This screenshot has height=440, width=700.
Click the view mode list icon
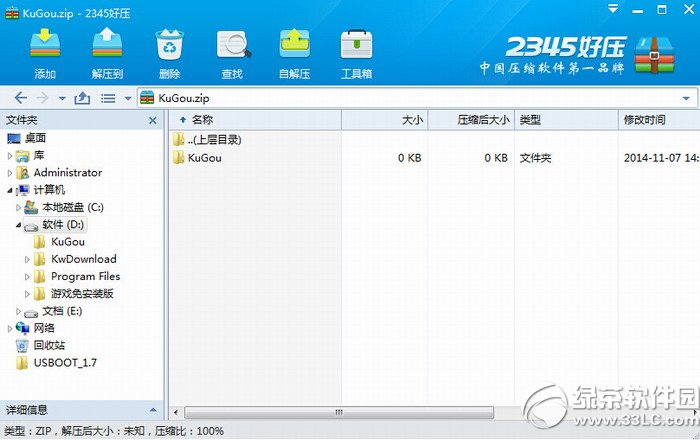[x=108, y=98]
